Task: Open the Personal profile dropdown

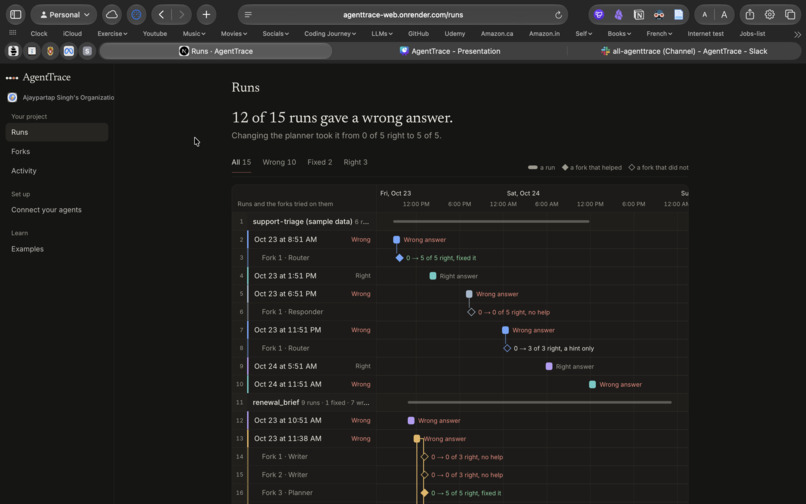Action: click(64, 14)
